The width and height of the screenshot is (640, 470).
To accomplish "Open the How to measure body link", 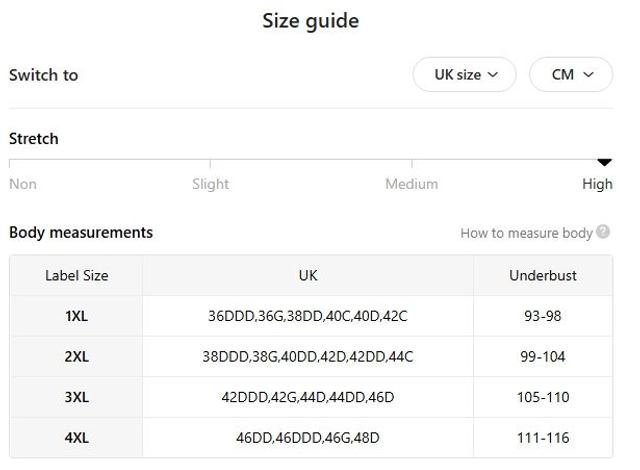I will (526, 233).
